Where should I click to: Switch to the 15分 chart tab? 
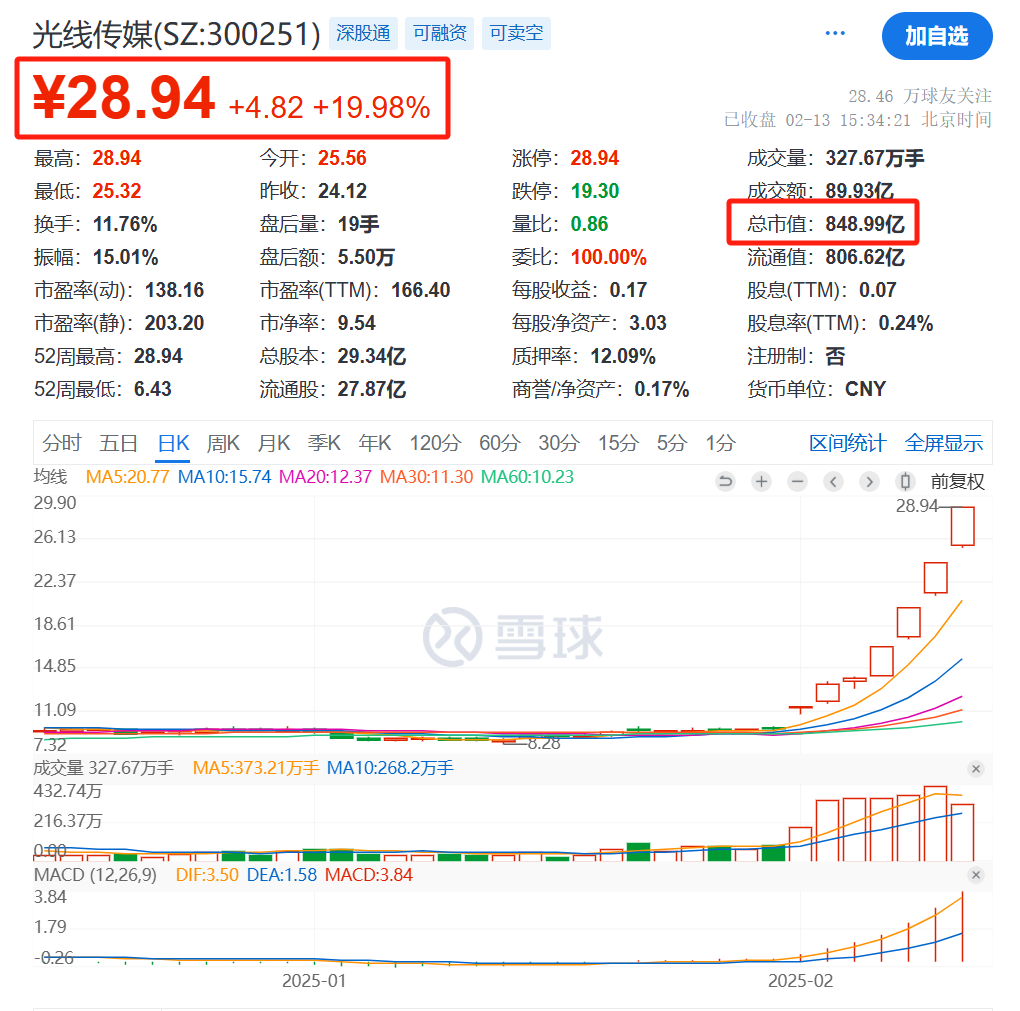tap(618, 443)
